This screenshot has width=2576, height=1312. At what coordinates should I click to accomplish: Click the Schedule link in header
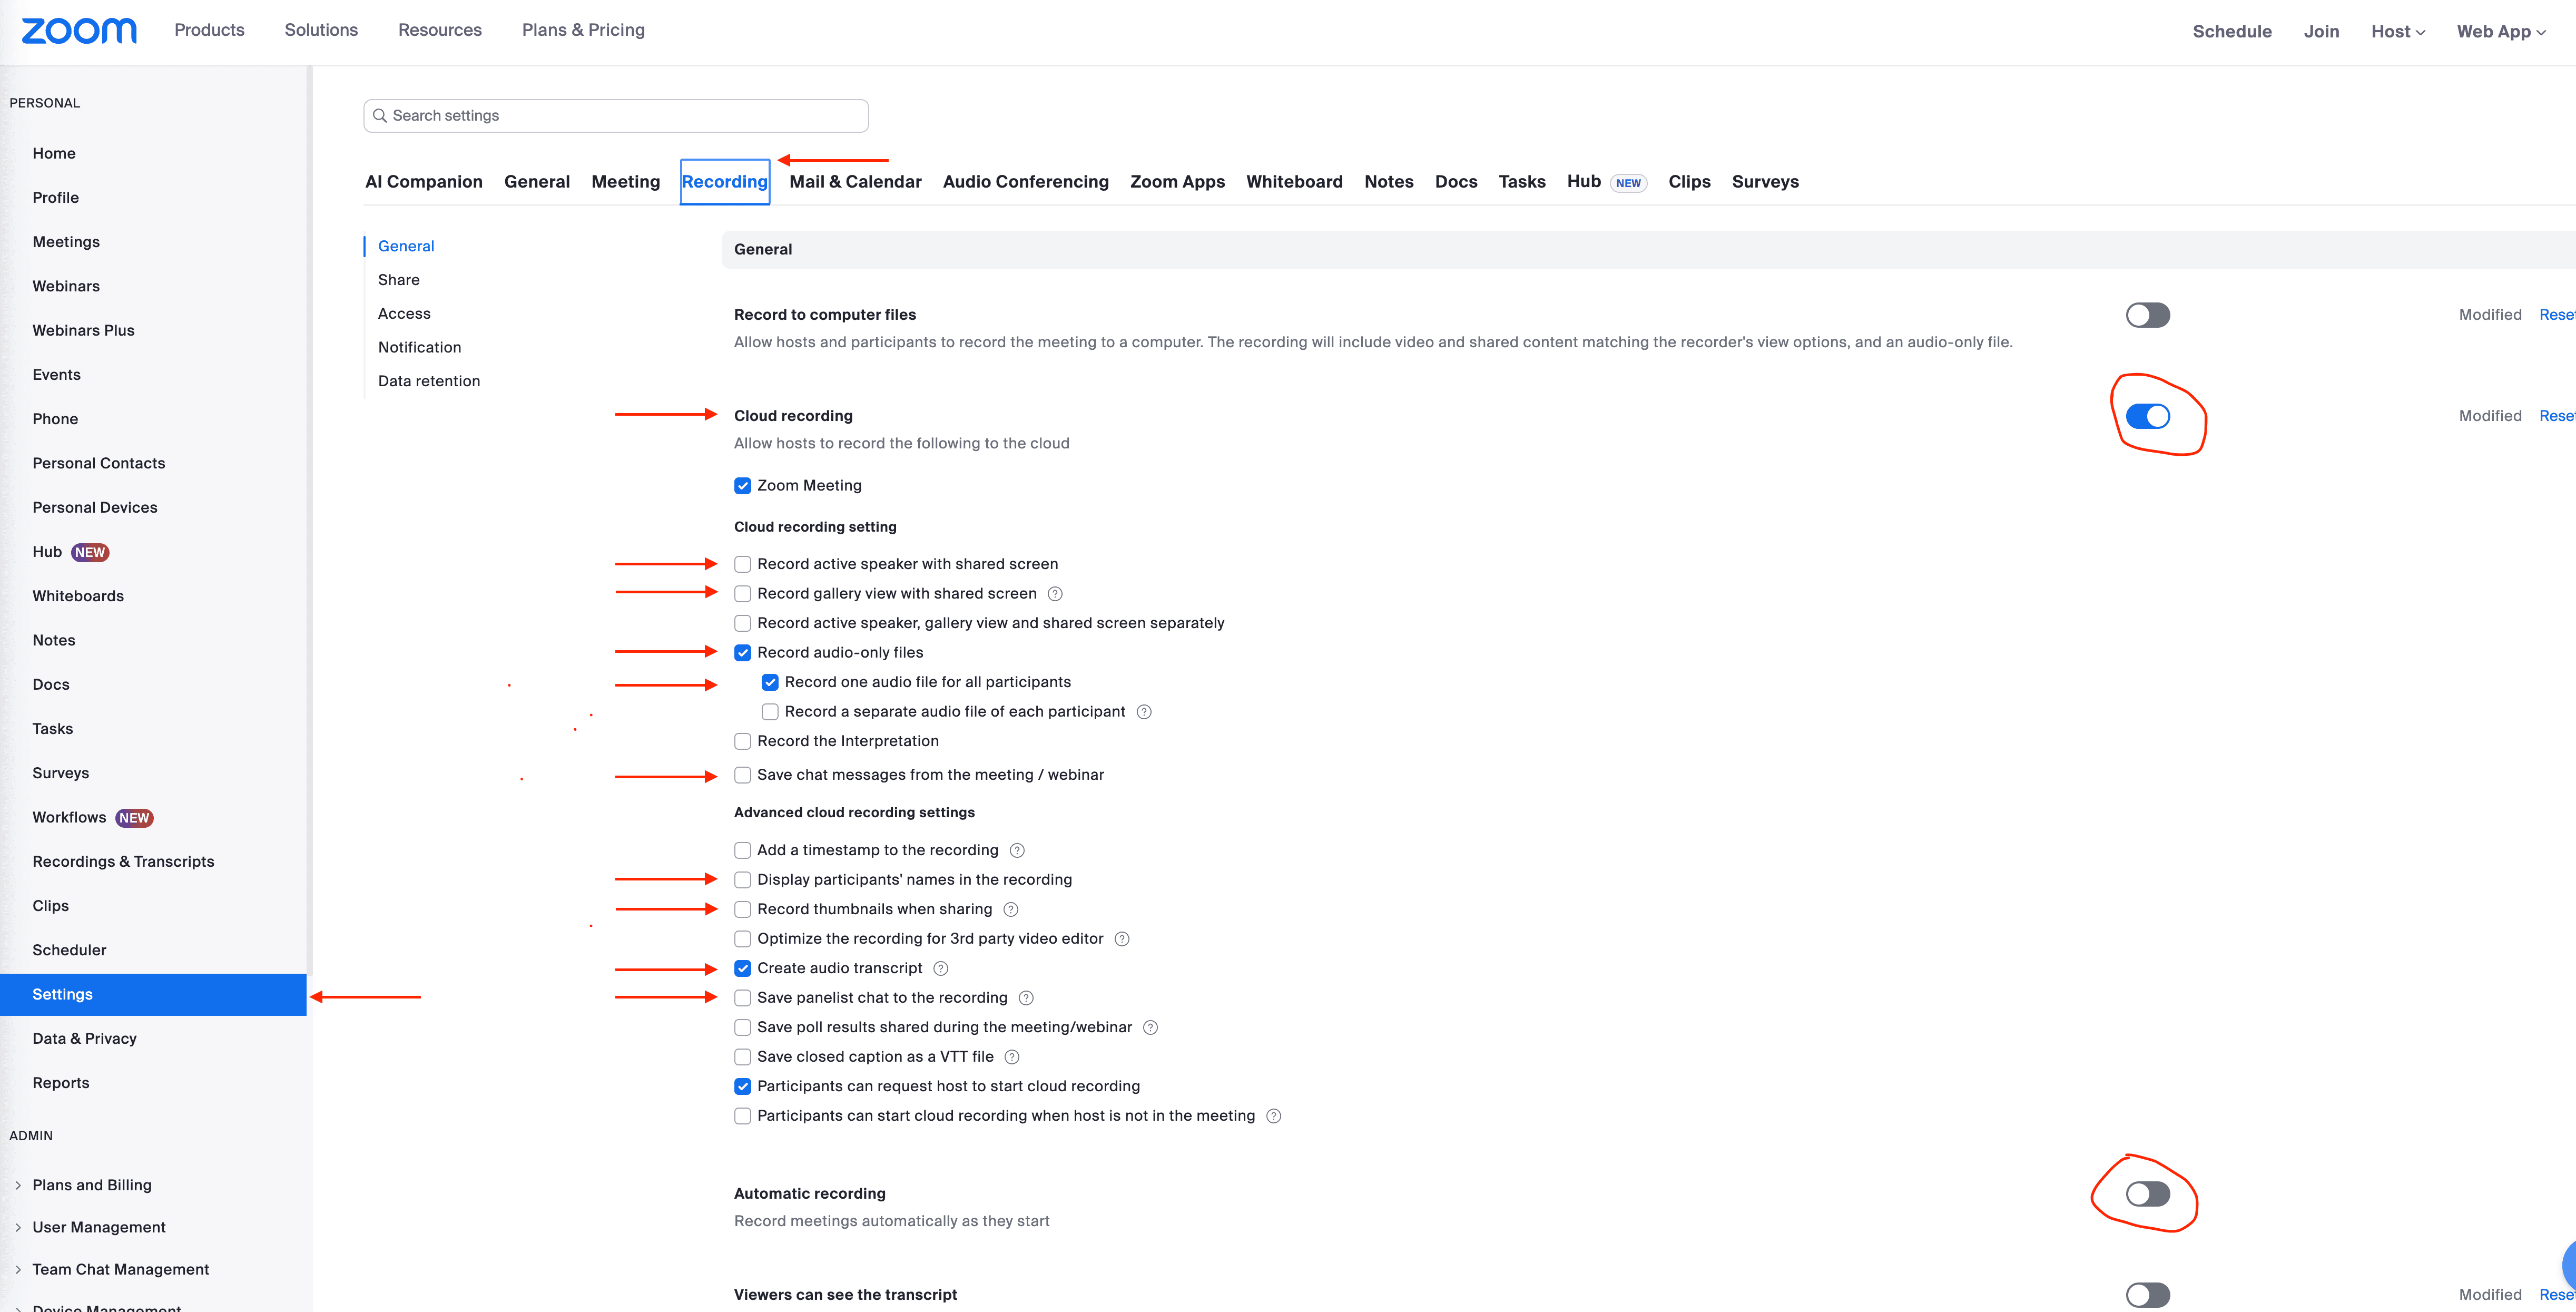(2231, 31)
